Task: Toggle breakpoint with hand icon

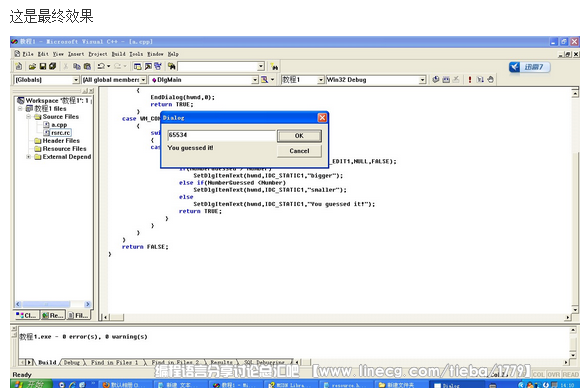Action: tap(491, 79)
